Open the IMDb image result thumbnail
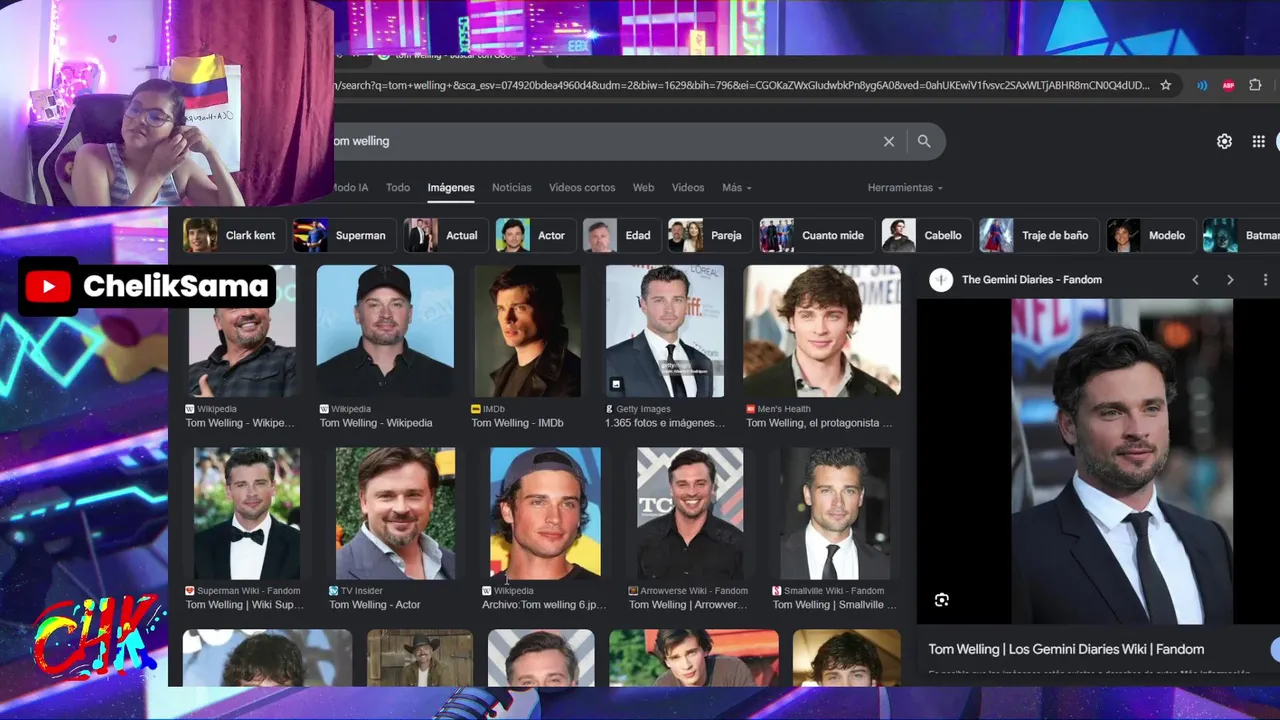Screen dimensions: 1280x720 point(527,331)
